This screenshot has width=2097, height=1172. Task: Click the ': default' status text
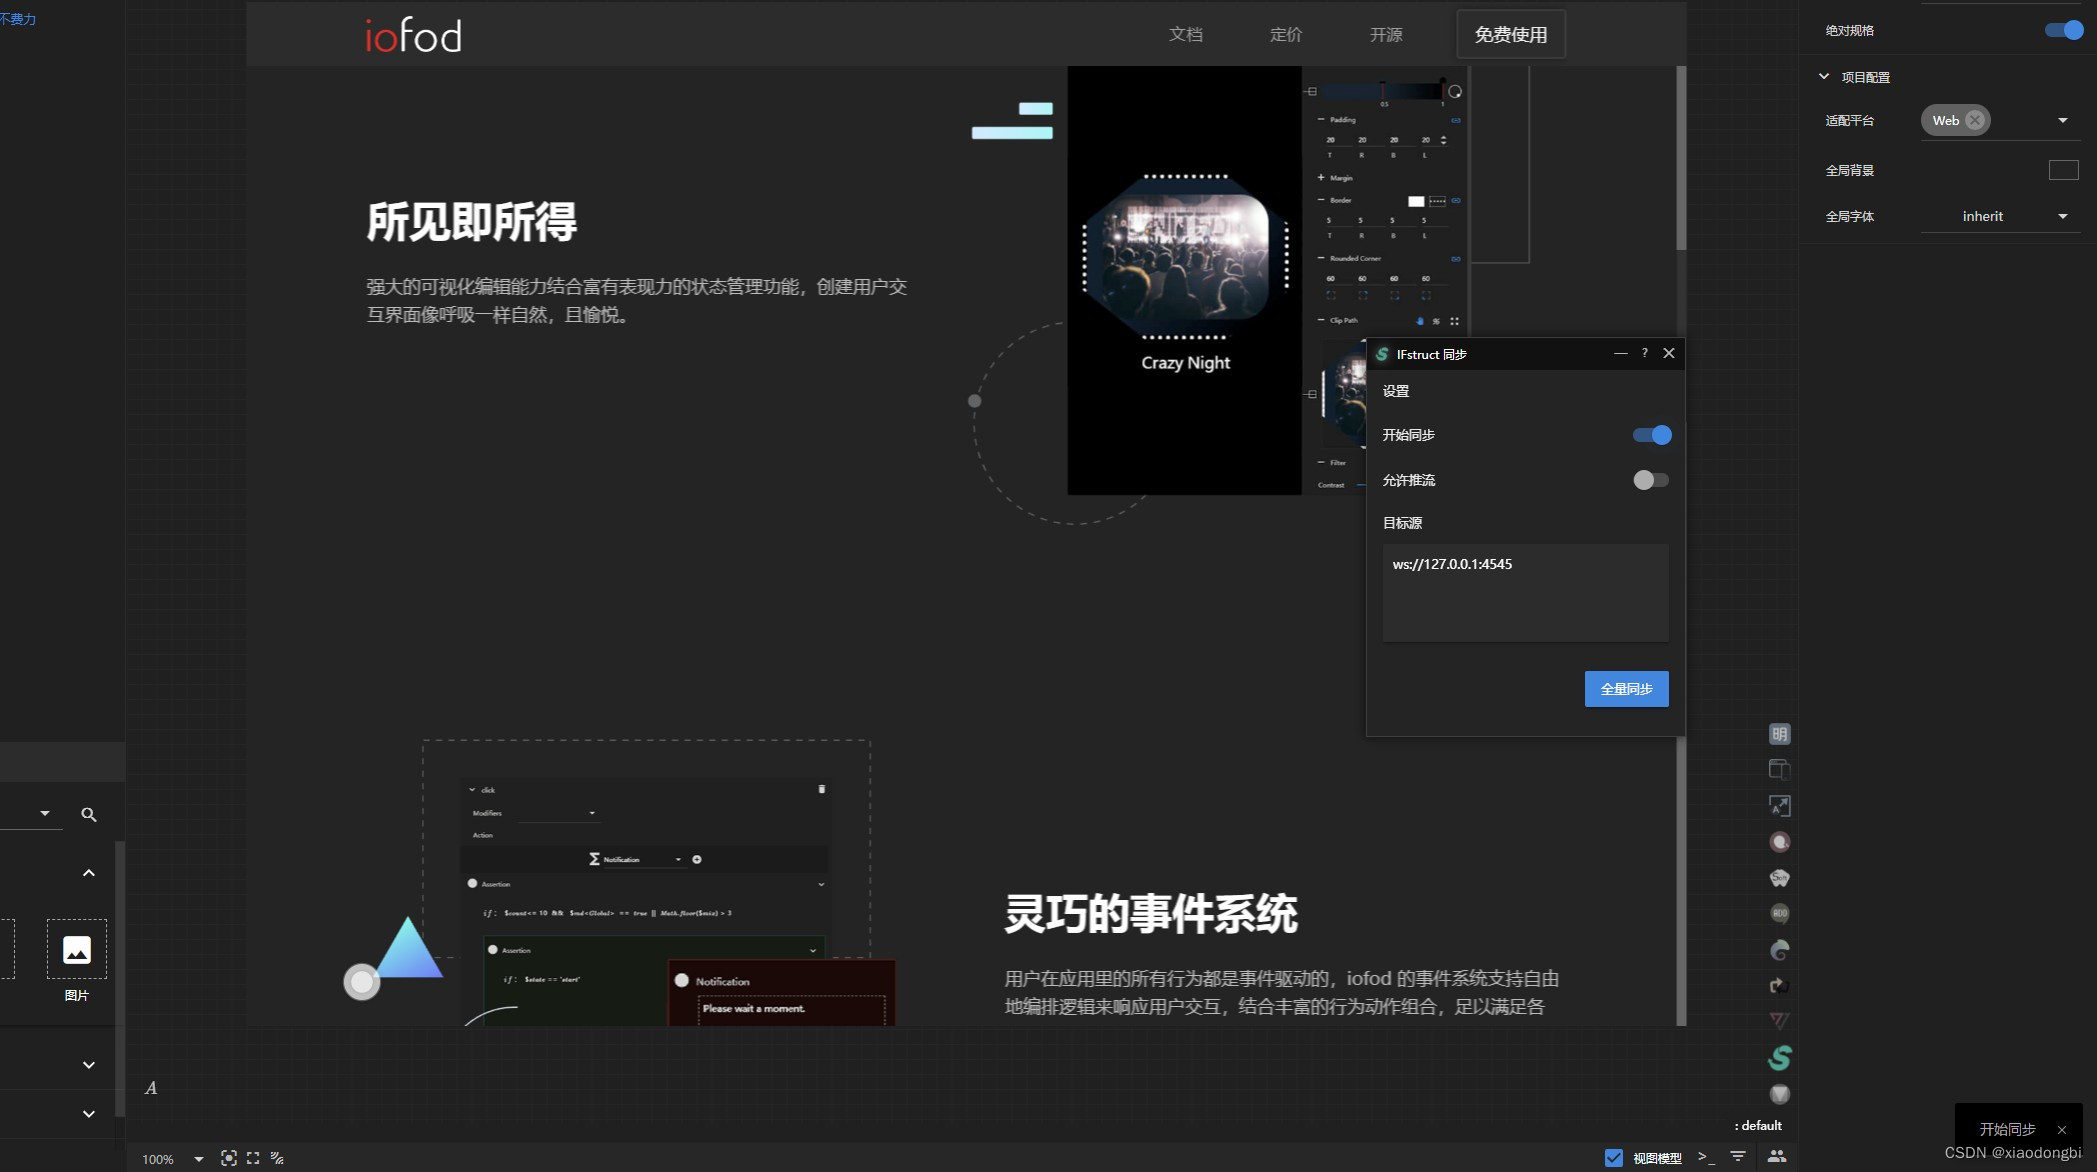(x=1758, y=1126)
